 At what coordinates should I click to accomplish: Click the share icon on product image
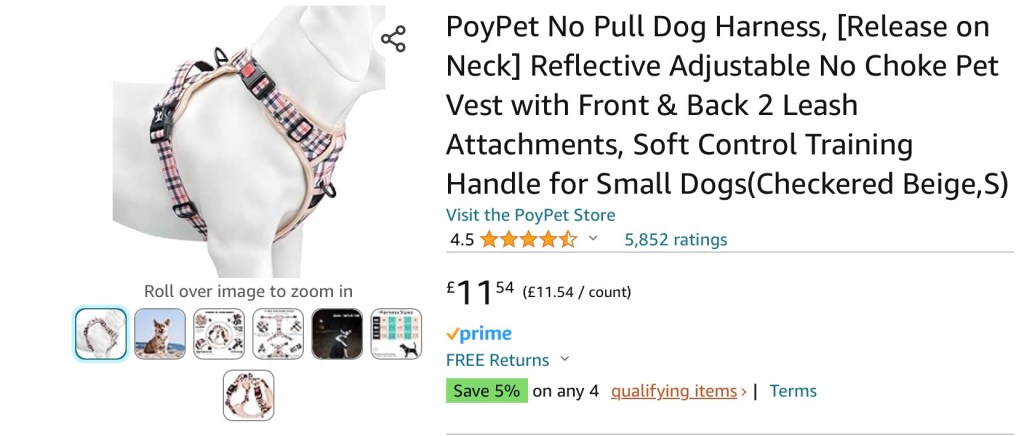393,39
